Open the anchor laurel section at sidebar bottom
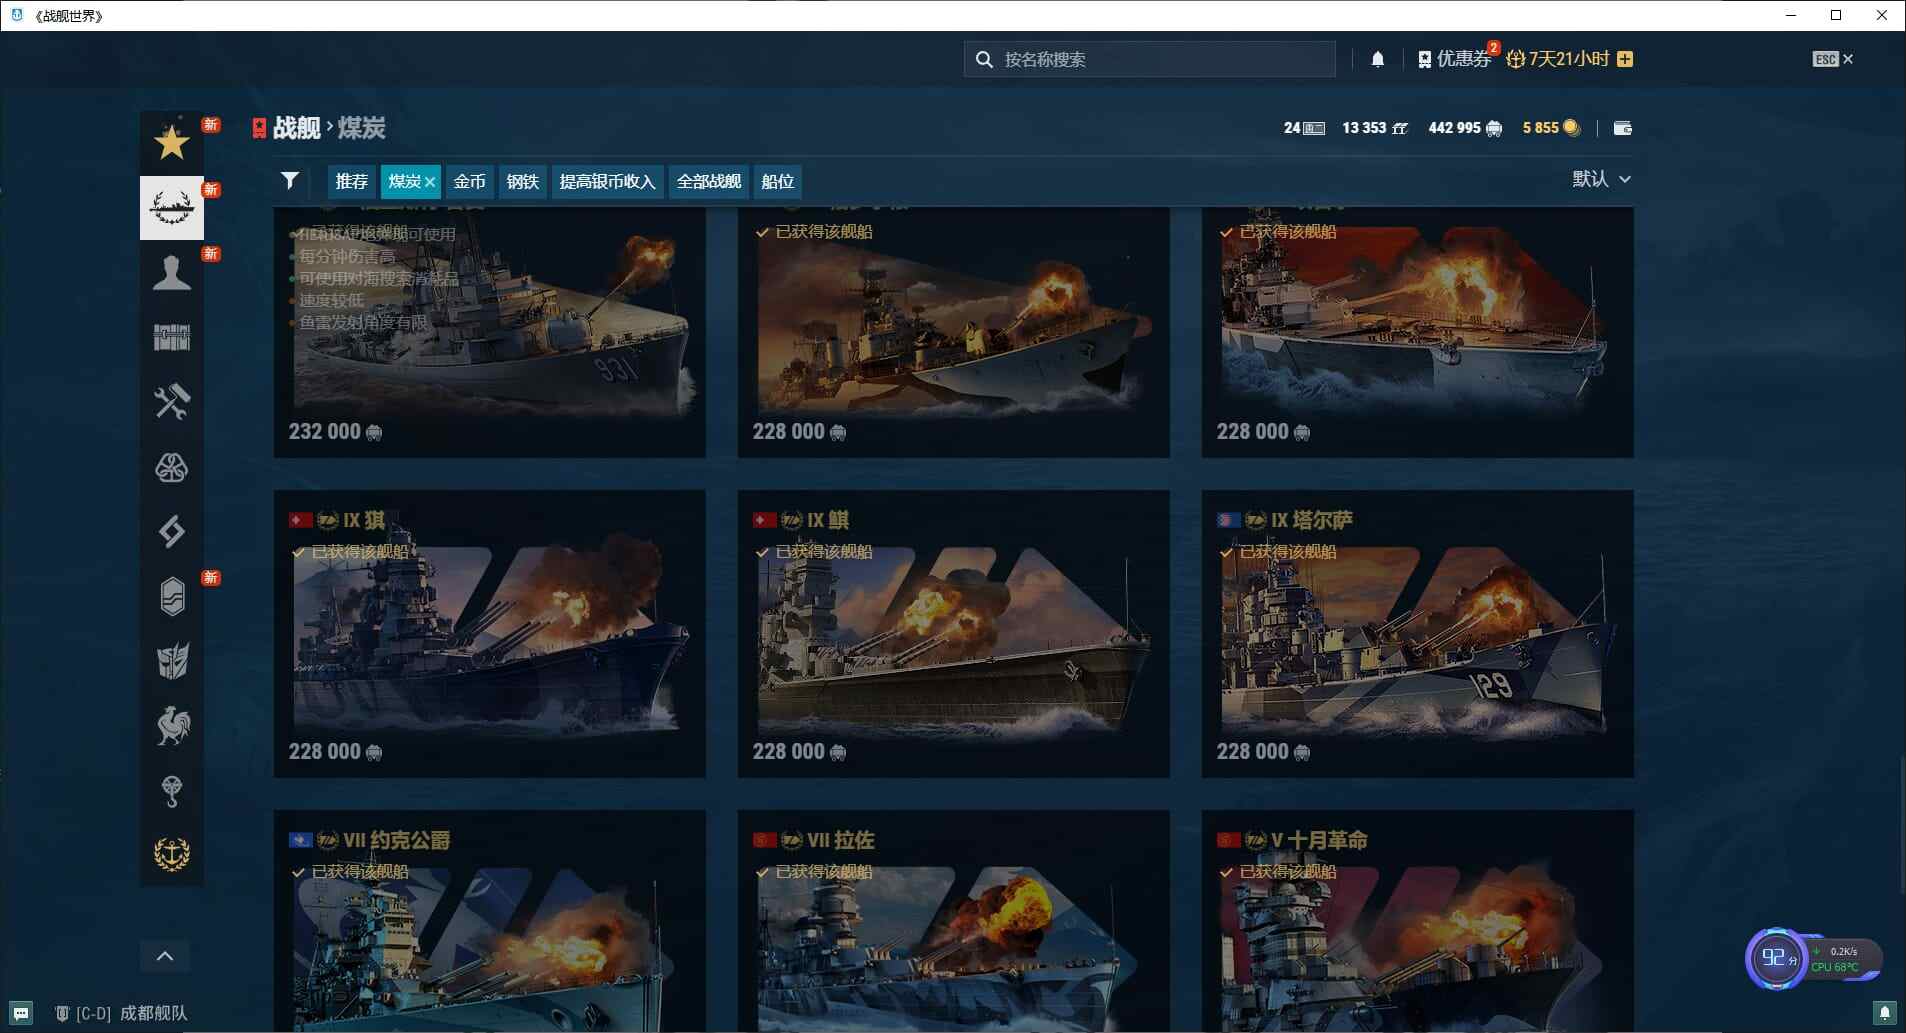 click(171, 852)
